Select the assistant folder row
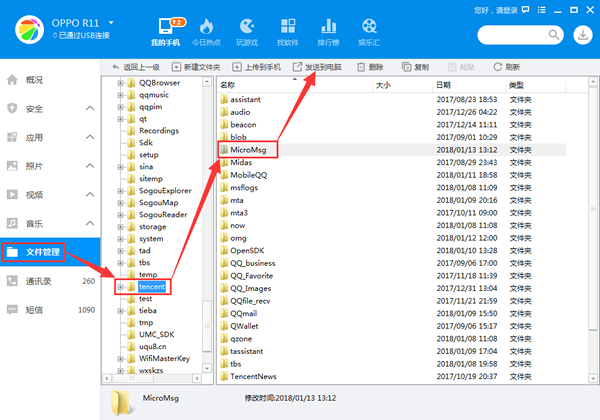The height and width of the screenshot is (420, 600). coord(393,99)
